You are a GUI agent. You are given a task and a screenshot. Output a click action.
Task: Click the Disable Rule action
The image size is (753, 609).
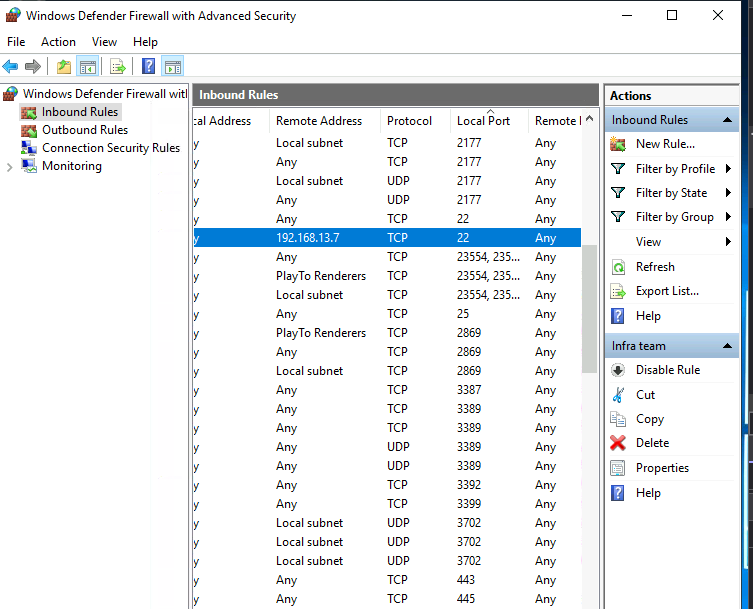click(x=668, y=370)
